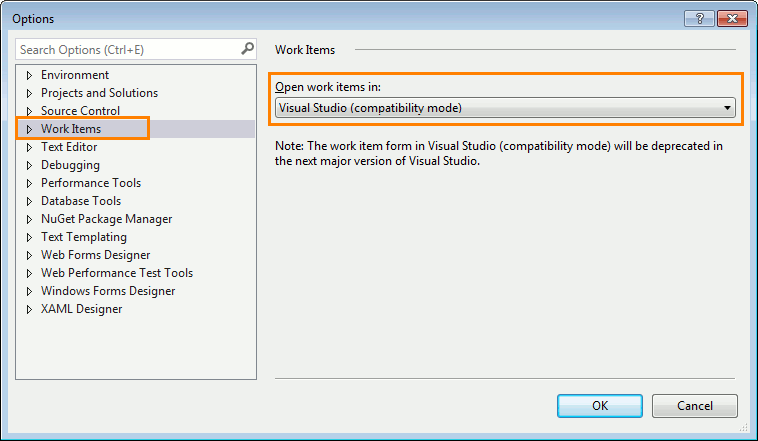This screenshot has width=758, height=441.
Task: Expand the Text Editor arrow
Action: coord(30,147)
